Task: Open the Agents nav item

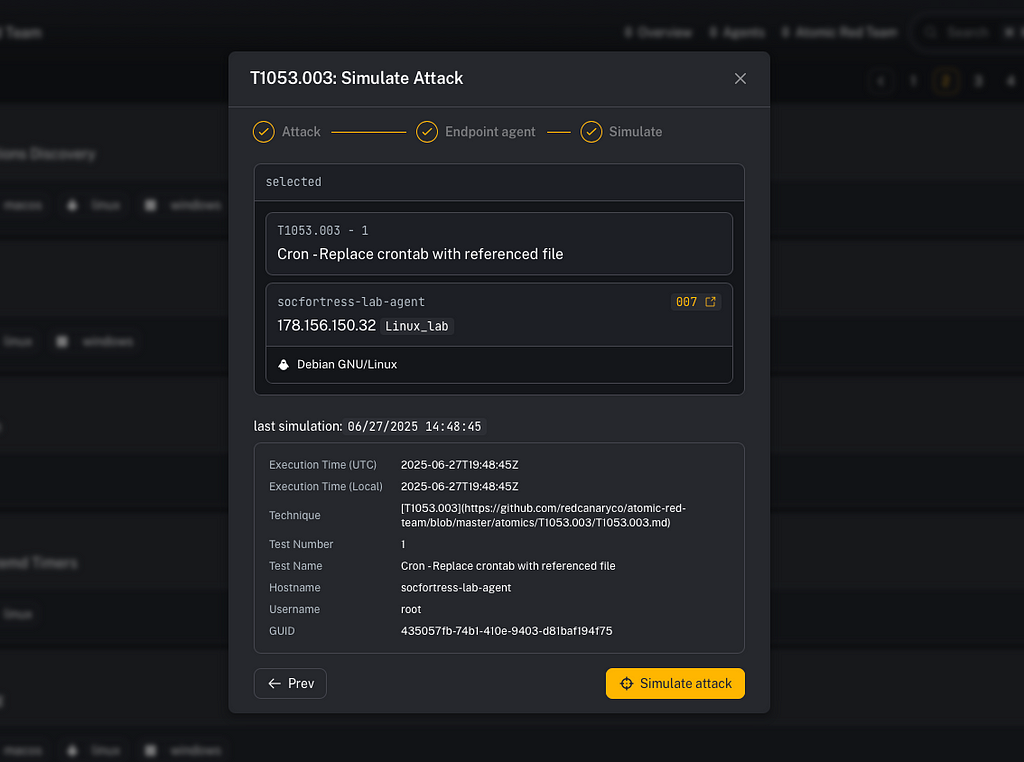Action: pos(737,32)
